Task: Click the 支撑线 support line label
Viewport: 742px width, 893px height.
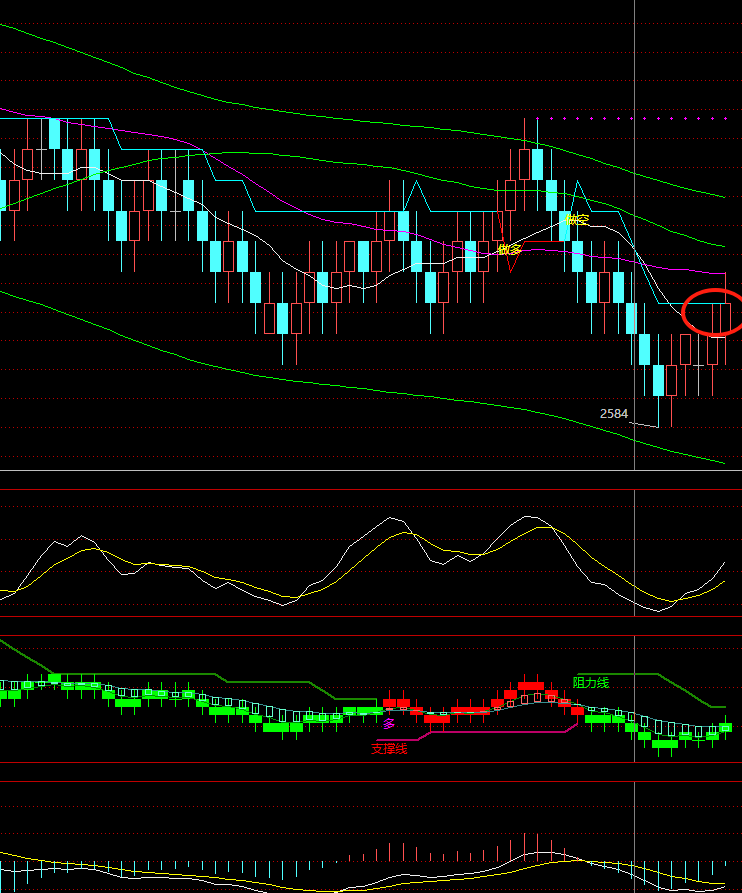Action: coord(390,749)
